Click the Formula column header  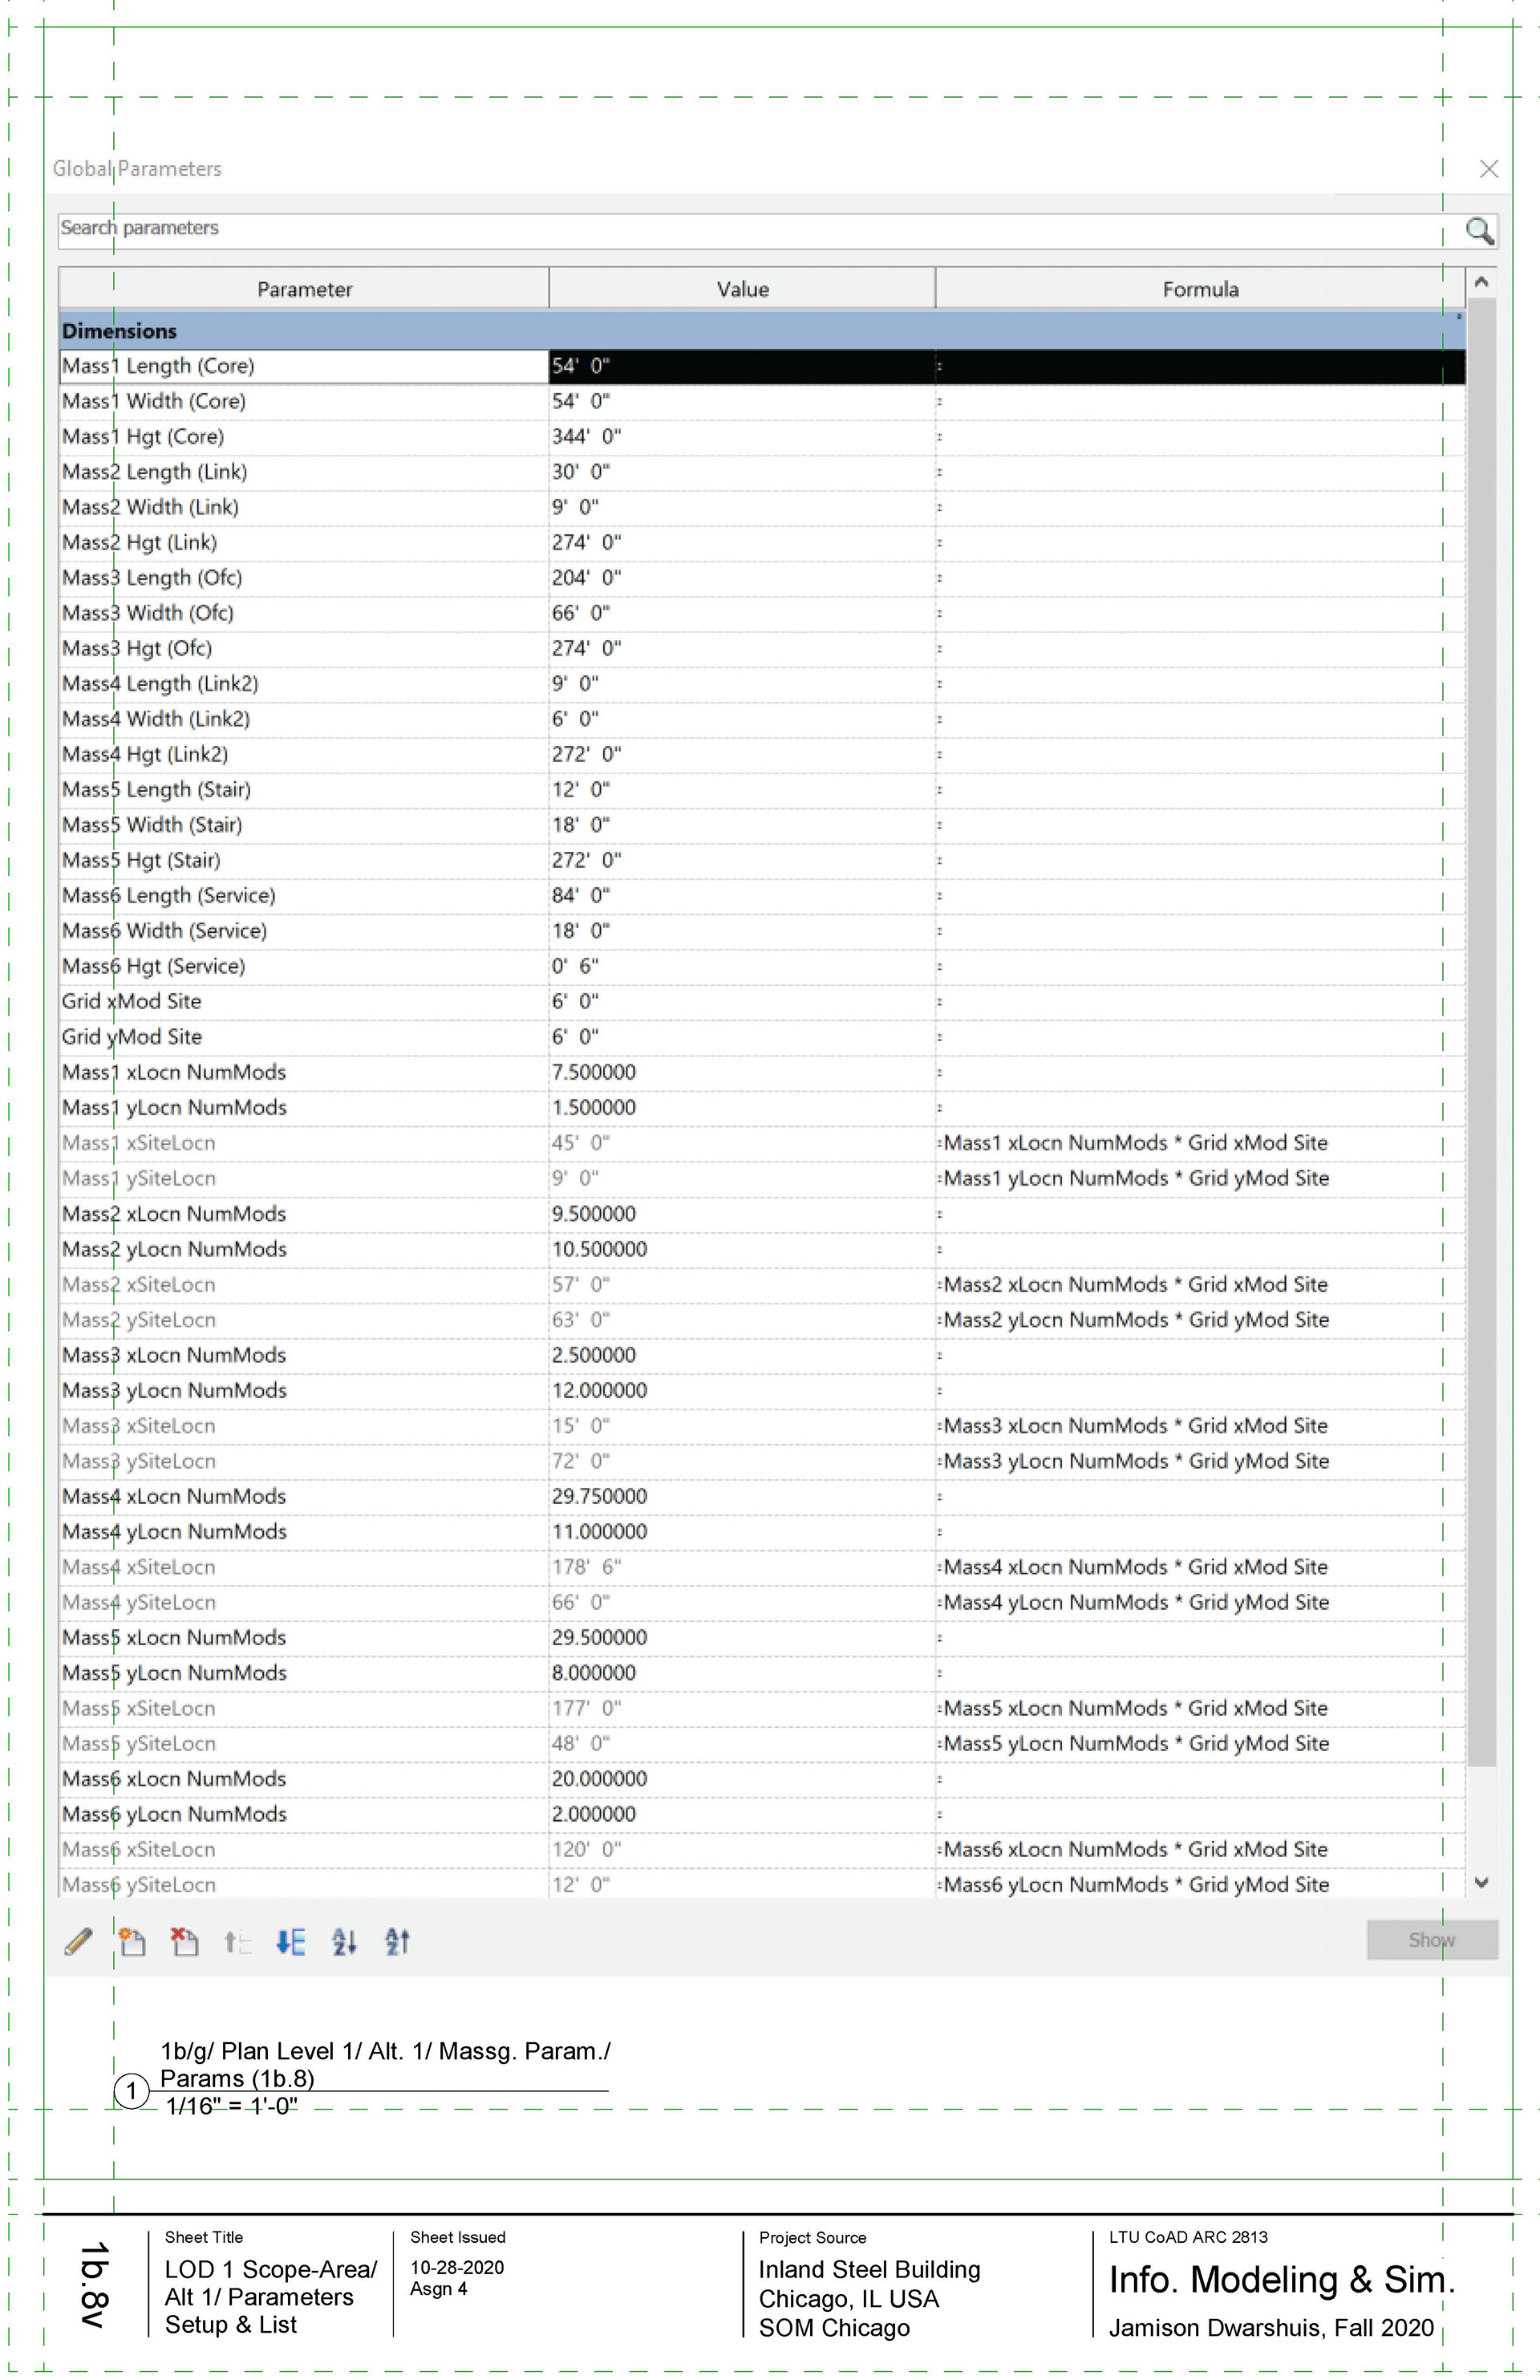[1199, 289]
